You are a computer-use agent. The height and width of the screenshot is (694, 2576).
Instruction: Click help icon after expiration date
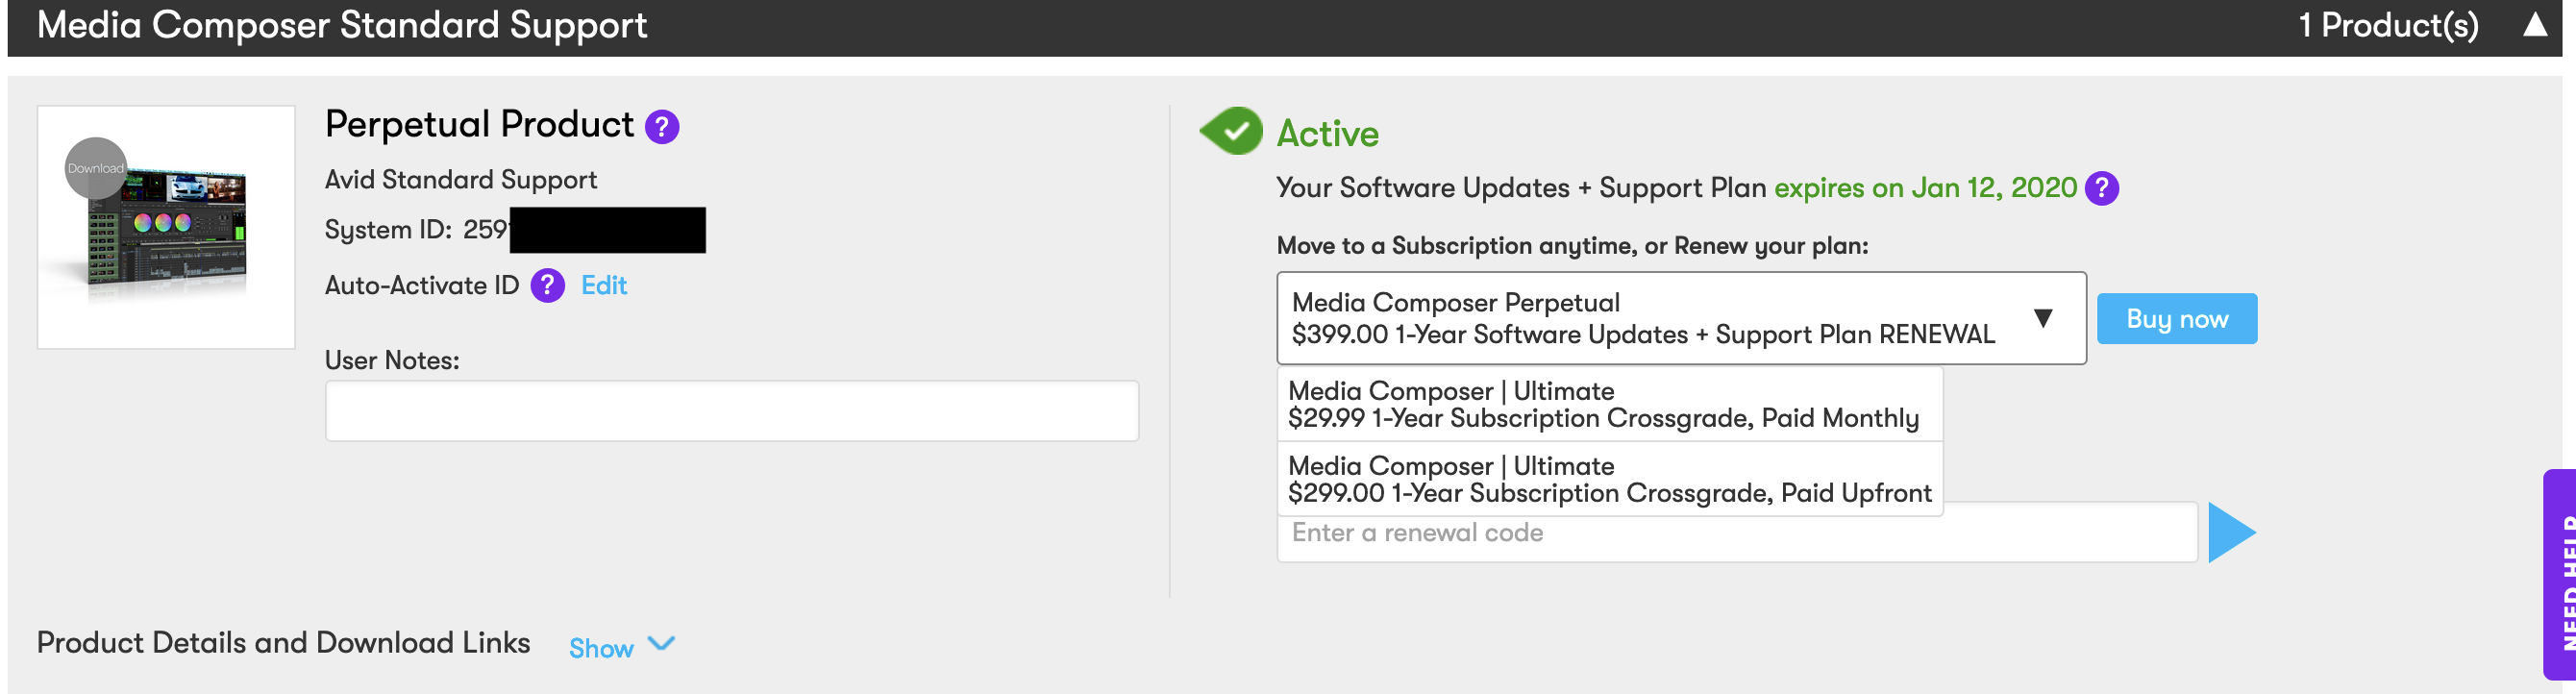tap(2101, 188)
